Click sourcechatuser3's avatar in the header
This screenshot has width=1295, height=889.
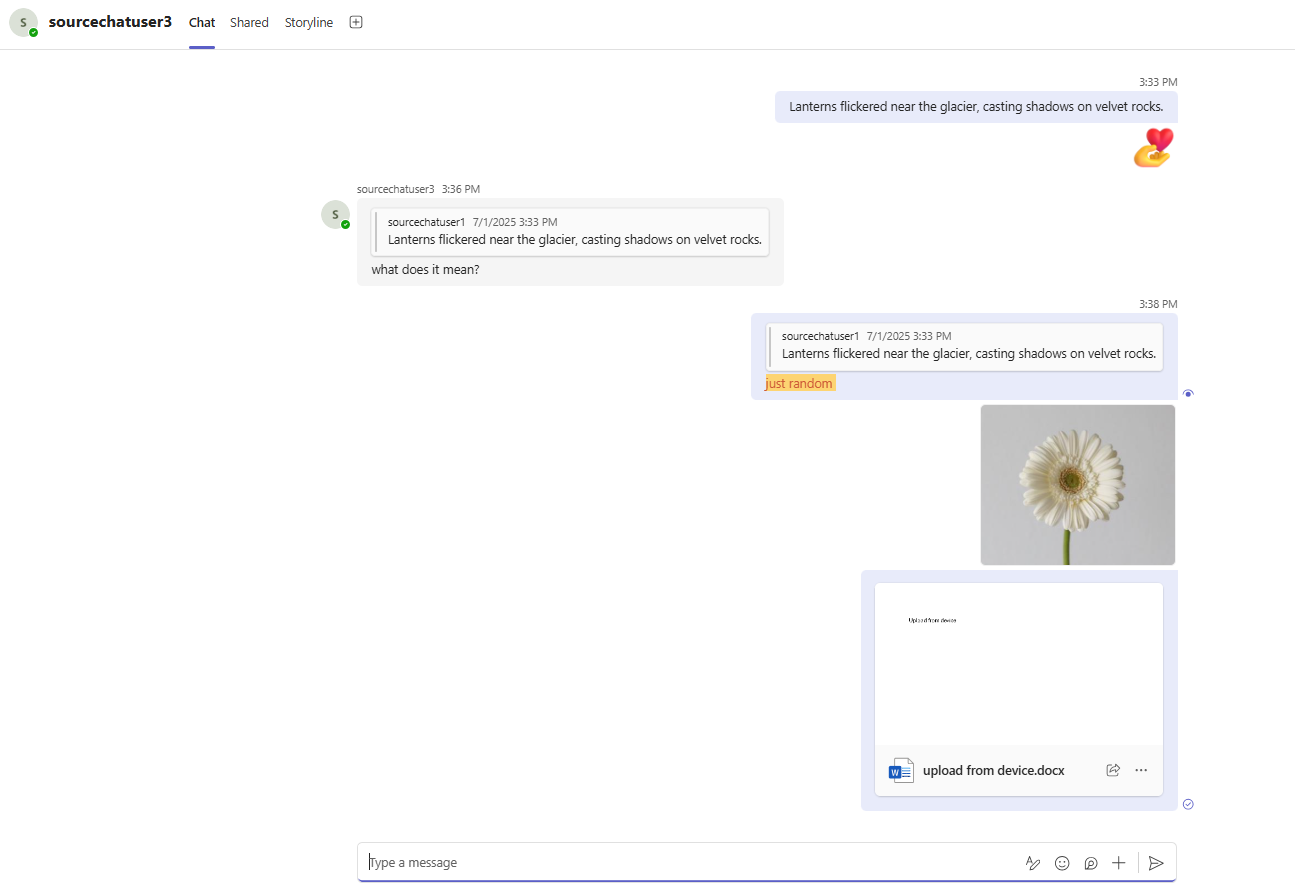point(24,22)
